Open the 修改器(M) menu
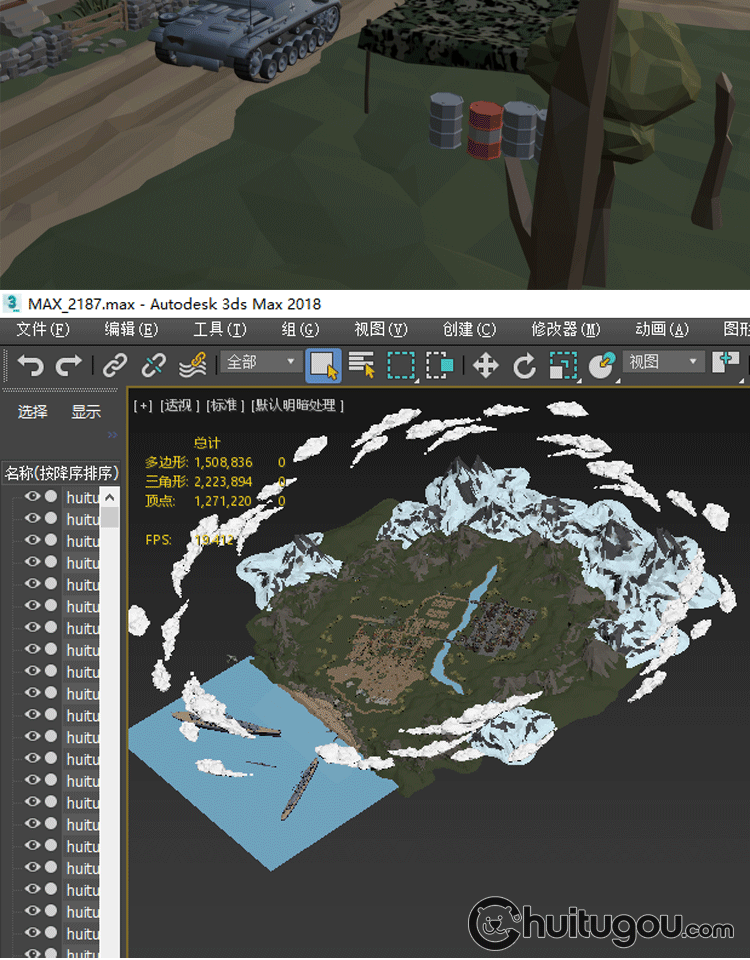 coord(566,329)
